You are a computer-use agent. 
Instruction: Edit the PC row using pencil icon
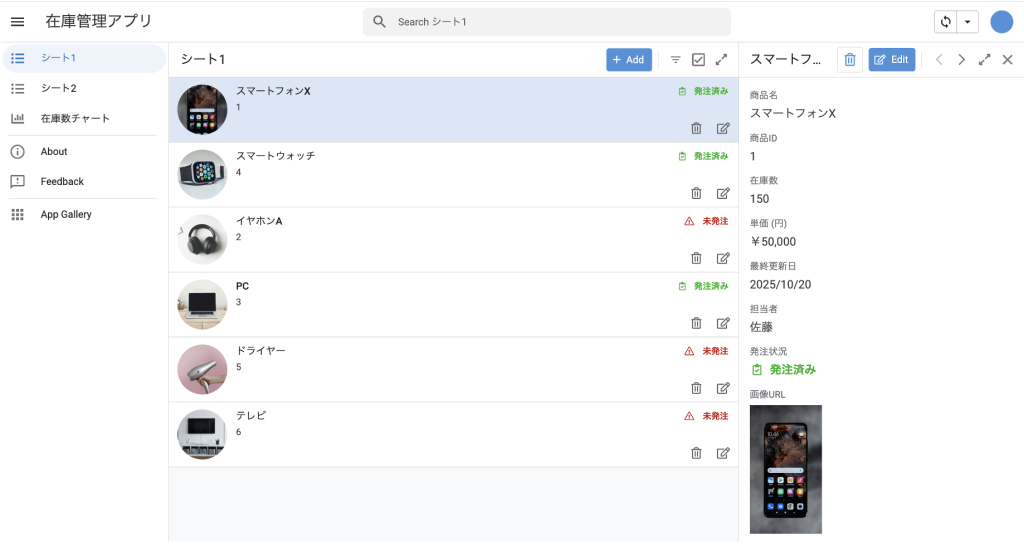coord(723,323)
